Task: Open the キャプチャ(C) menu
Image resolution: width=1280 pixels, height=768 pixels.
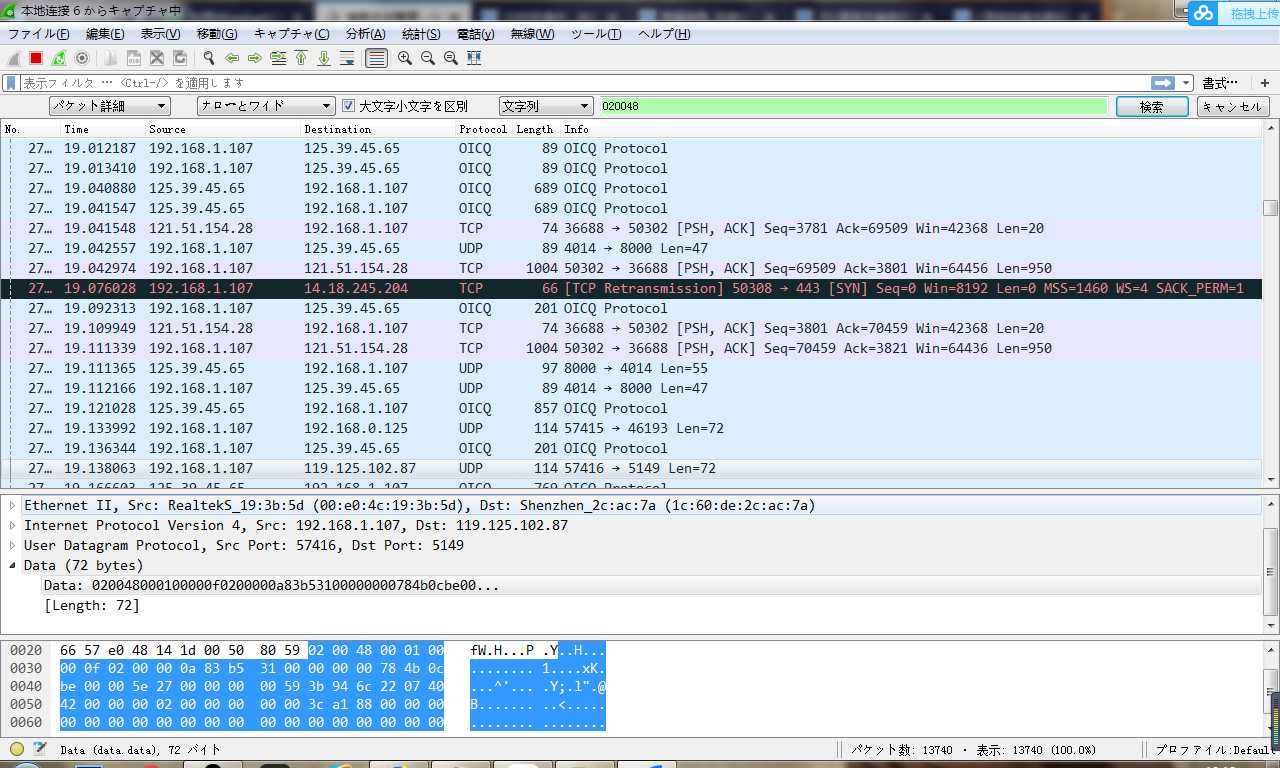Action: click(291, 34)
